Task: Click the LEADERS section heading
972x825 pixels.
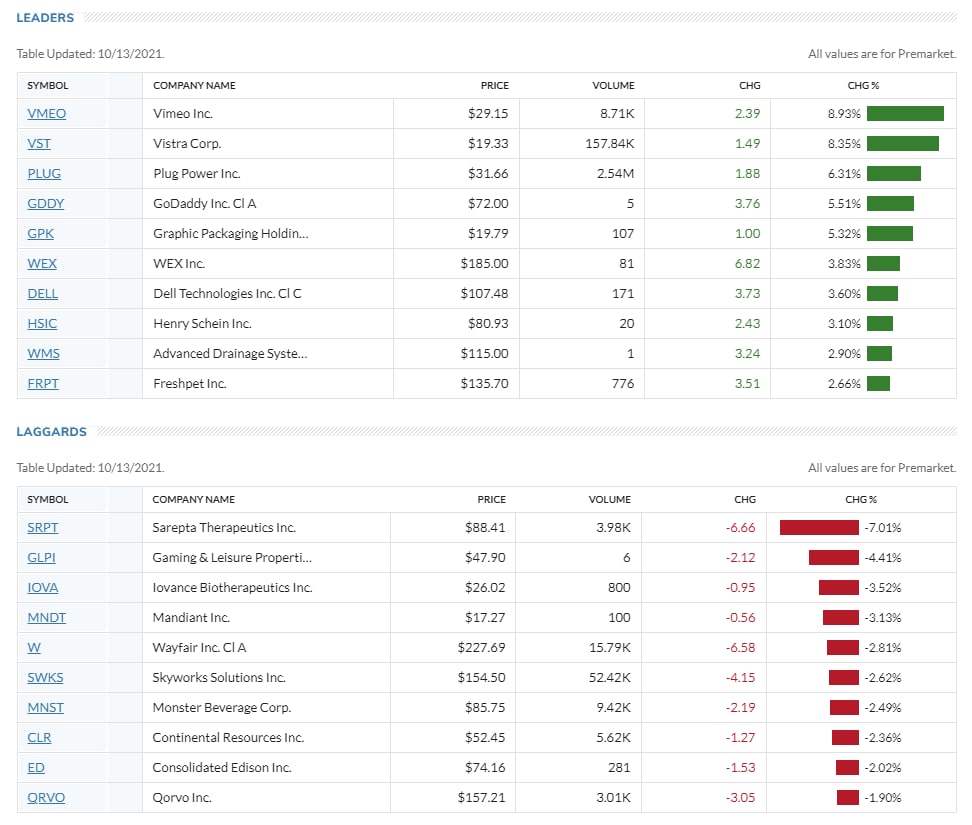Action: click(45, 18)
